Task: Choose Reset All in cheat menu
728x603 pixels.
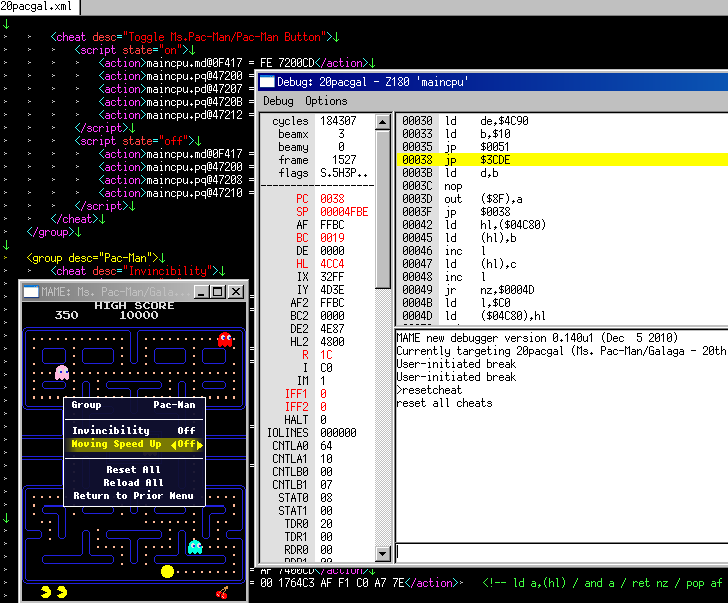Action: click(134, 469)
